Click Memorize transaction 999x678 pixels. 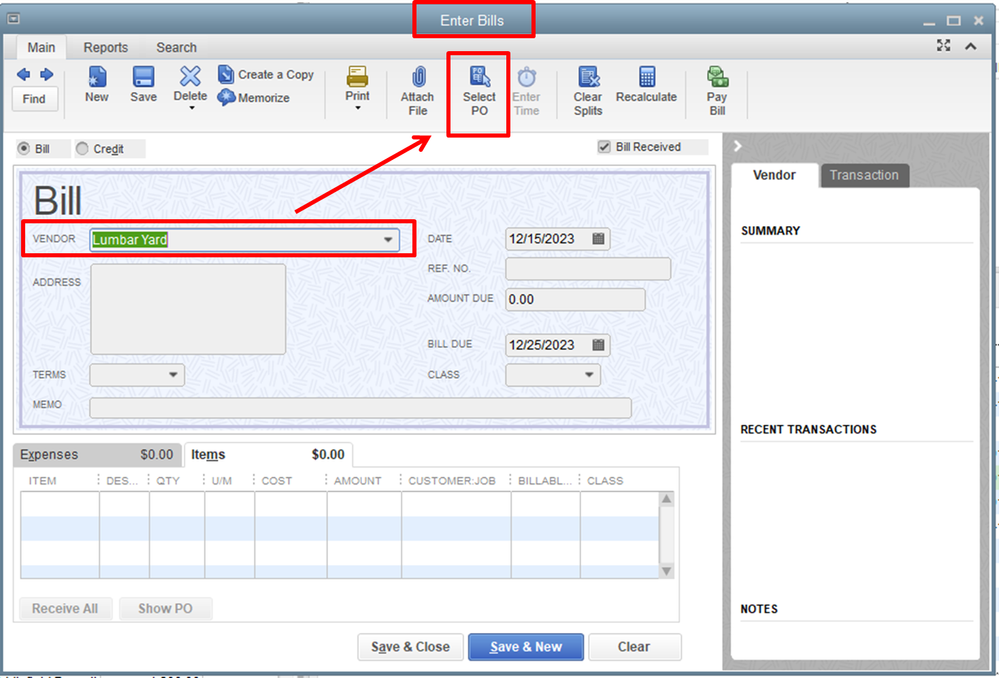point(254,97)
